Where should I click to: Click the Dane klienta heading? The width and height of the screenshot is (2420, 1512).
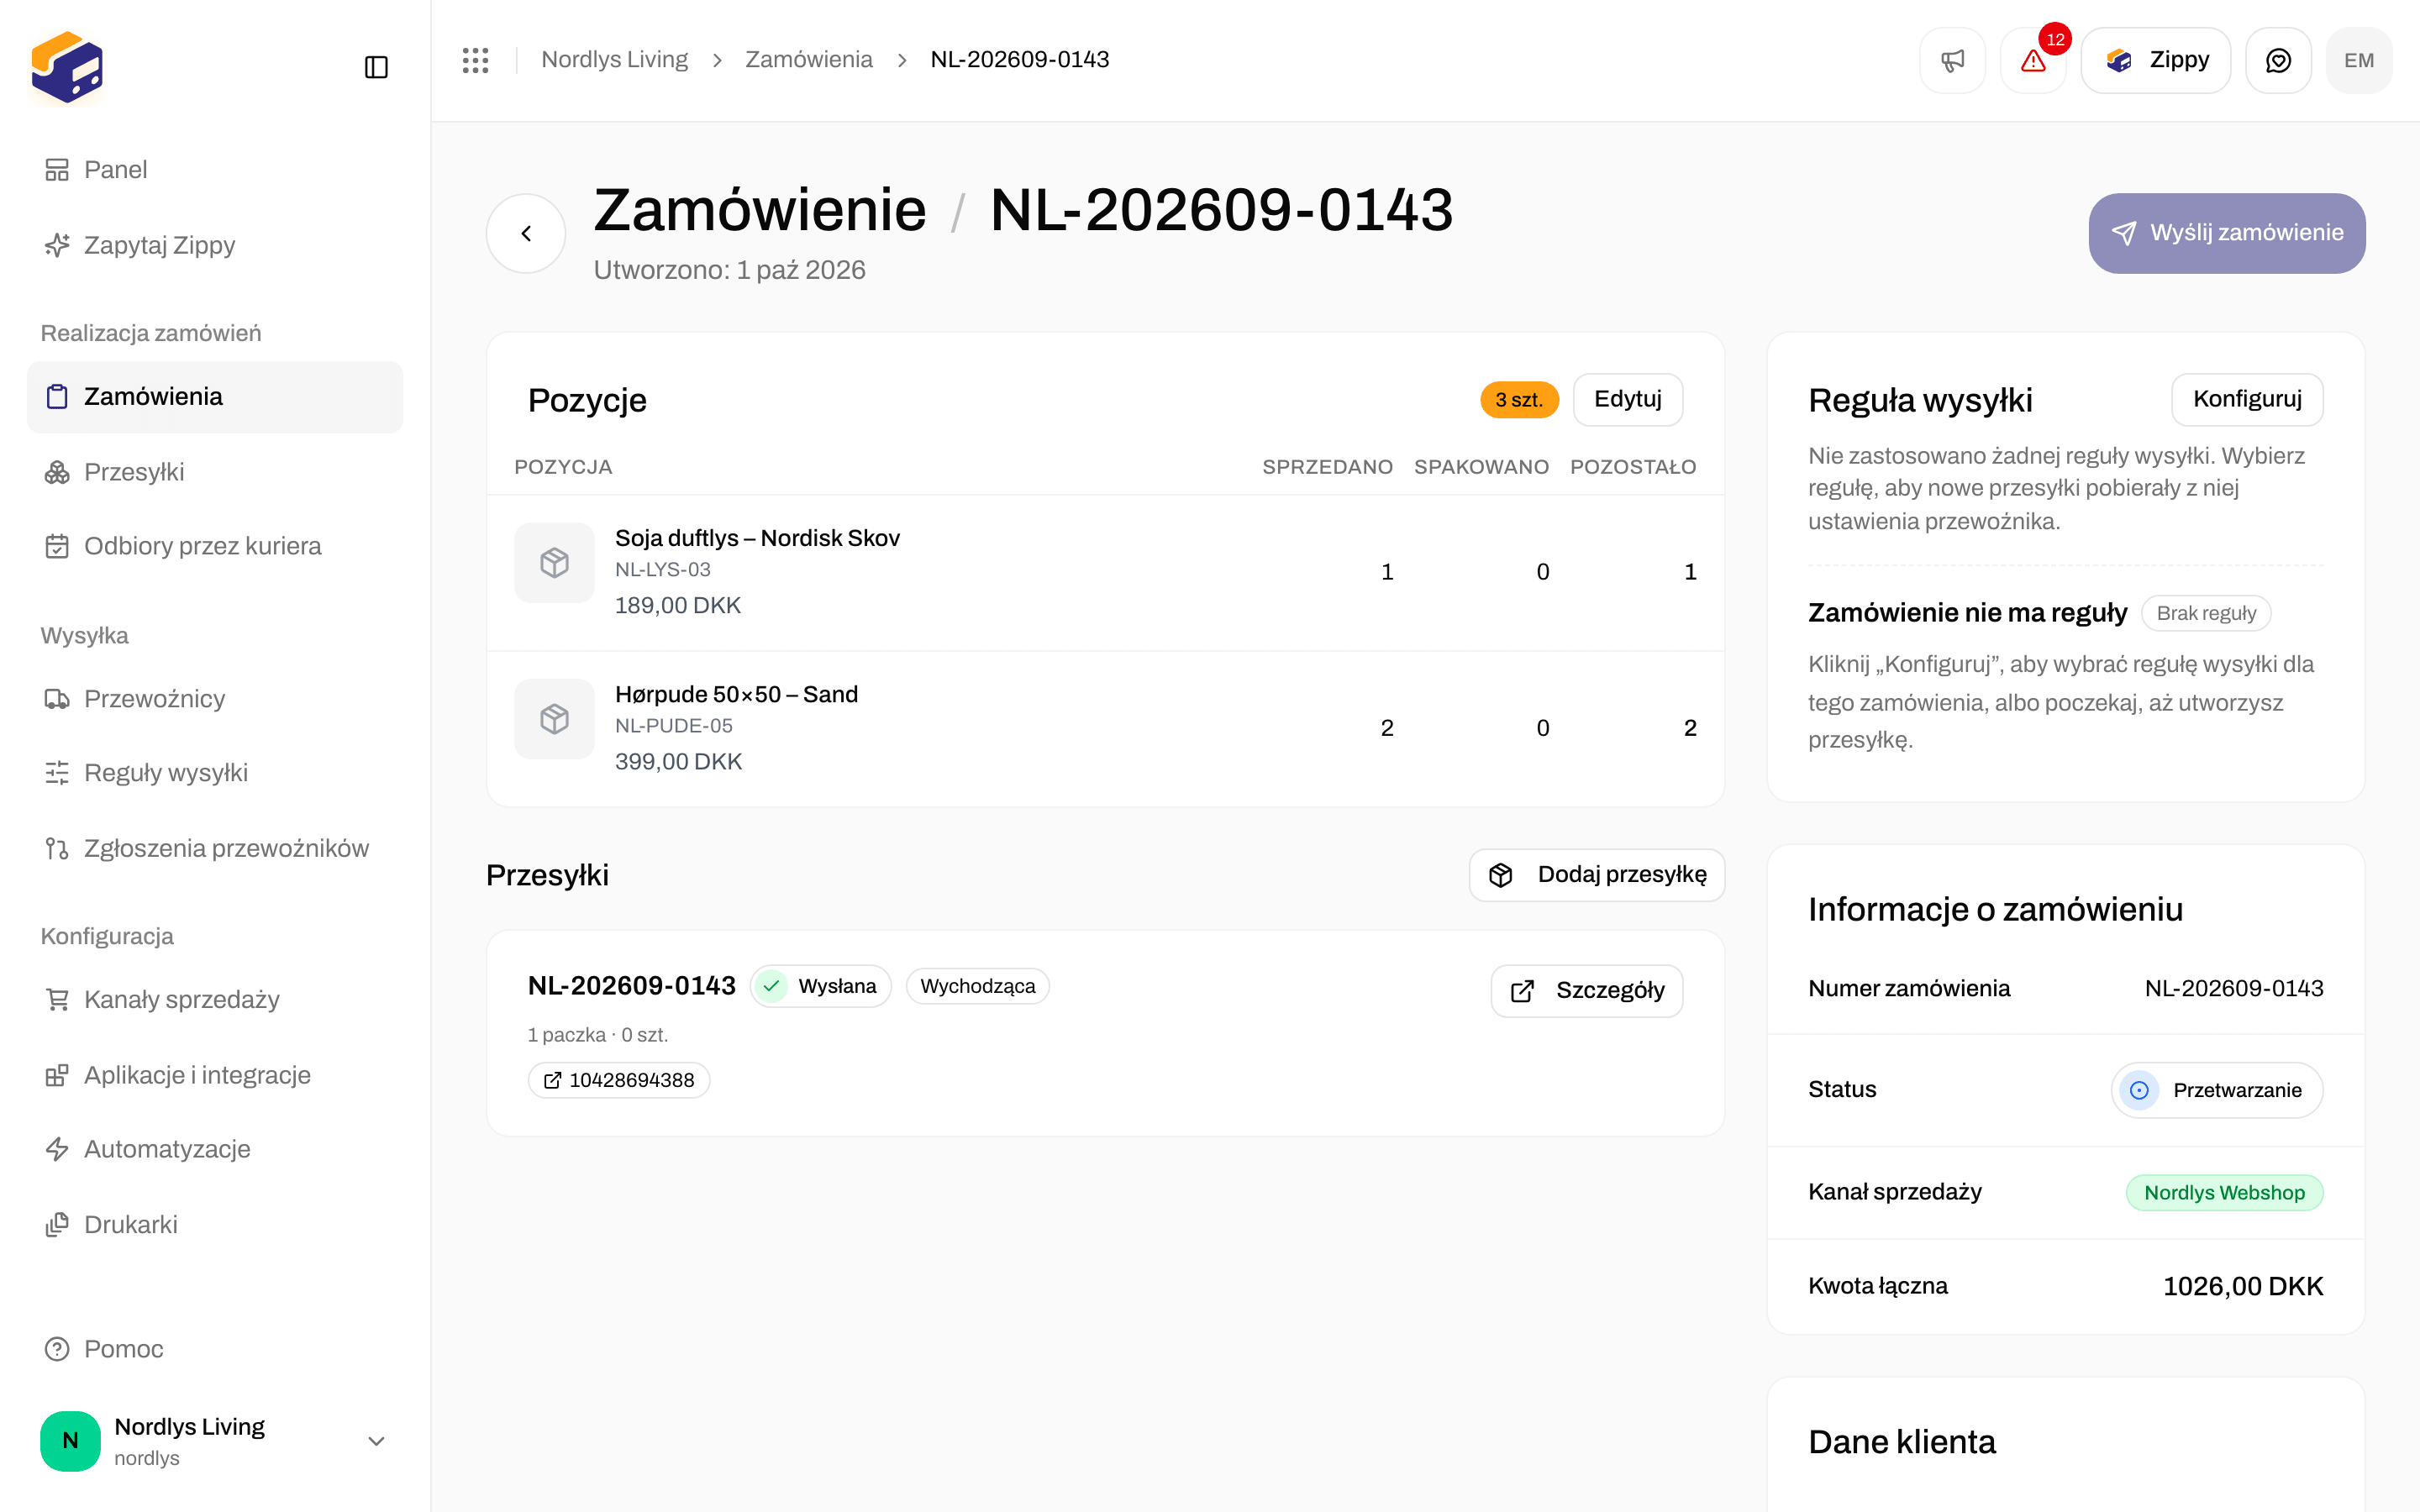(x=1901, y=1442)
